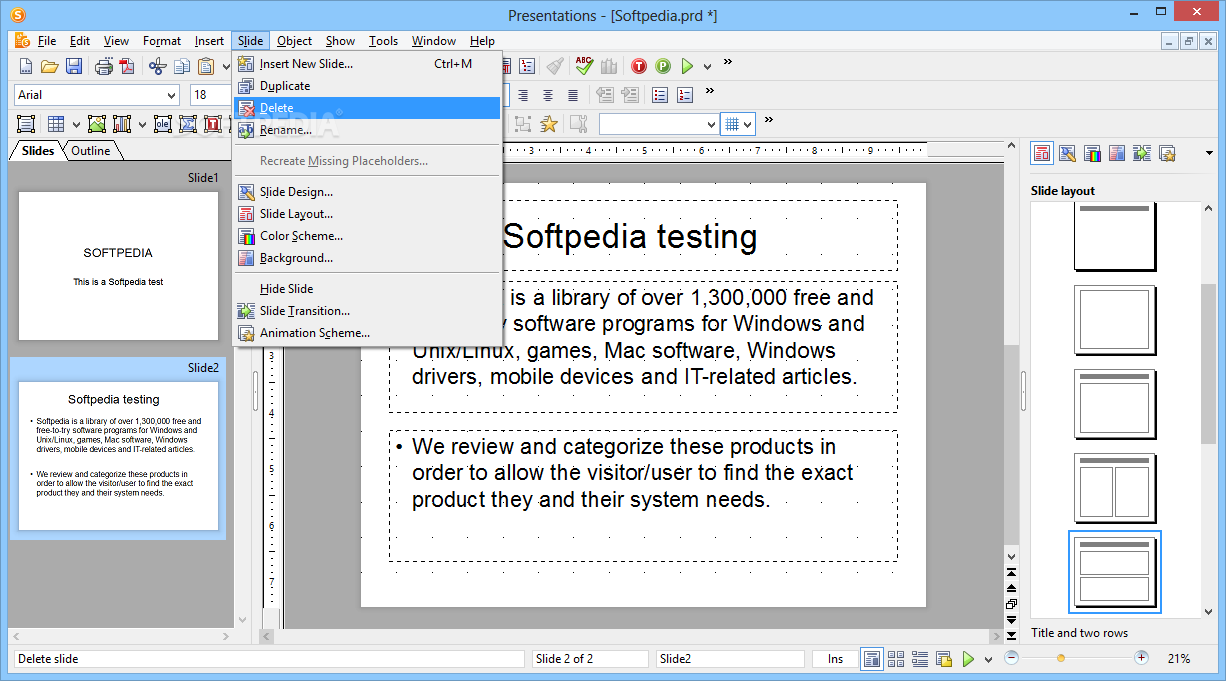The width and height of the screenshot is (1226, 681).
Task: Click the Cut scissors icon
Action: coord(158,66)
